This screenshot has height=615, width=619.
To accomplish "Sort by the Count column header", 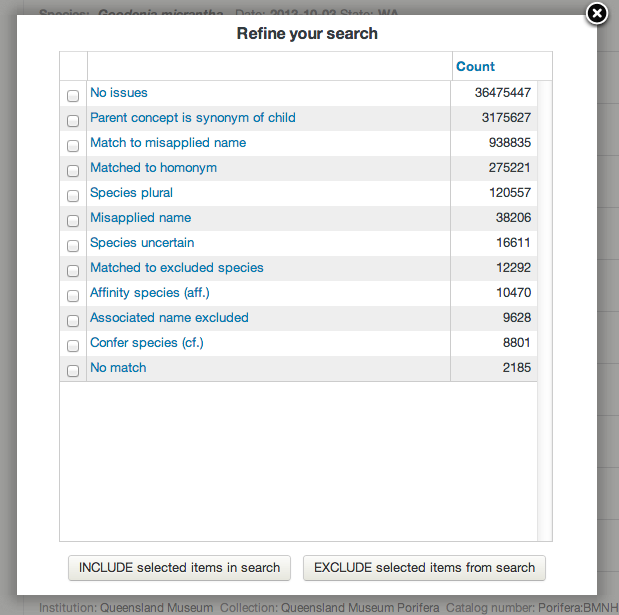I will [x=475, y=67].
